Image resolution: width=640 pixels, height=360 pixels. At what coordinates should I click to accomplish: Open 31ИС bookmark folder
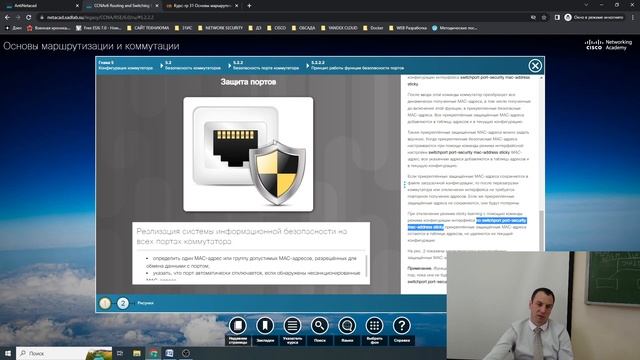[x=184, y=28]
